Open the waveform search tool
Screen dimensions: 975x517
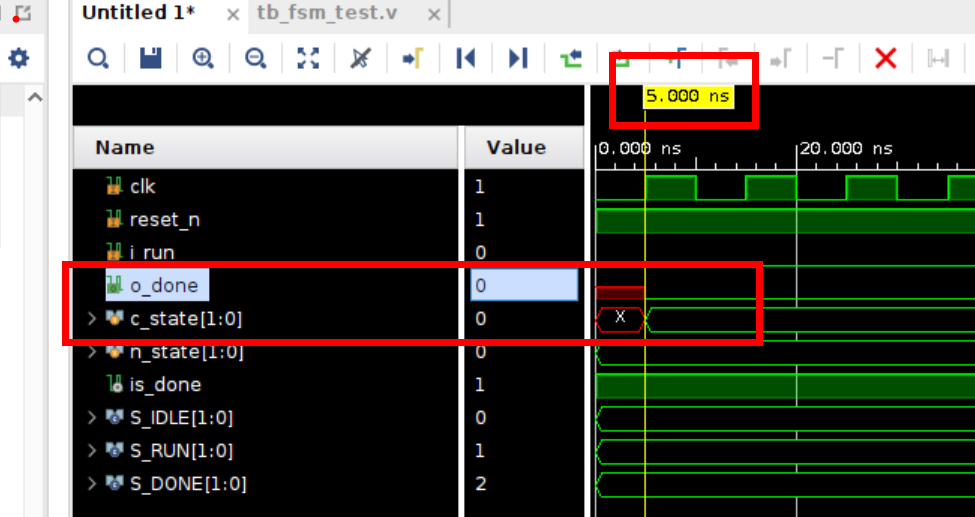(x=98, y=59)
